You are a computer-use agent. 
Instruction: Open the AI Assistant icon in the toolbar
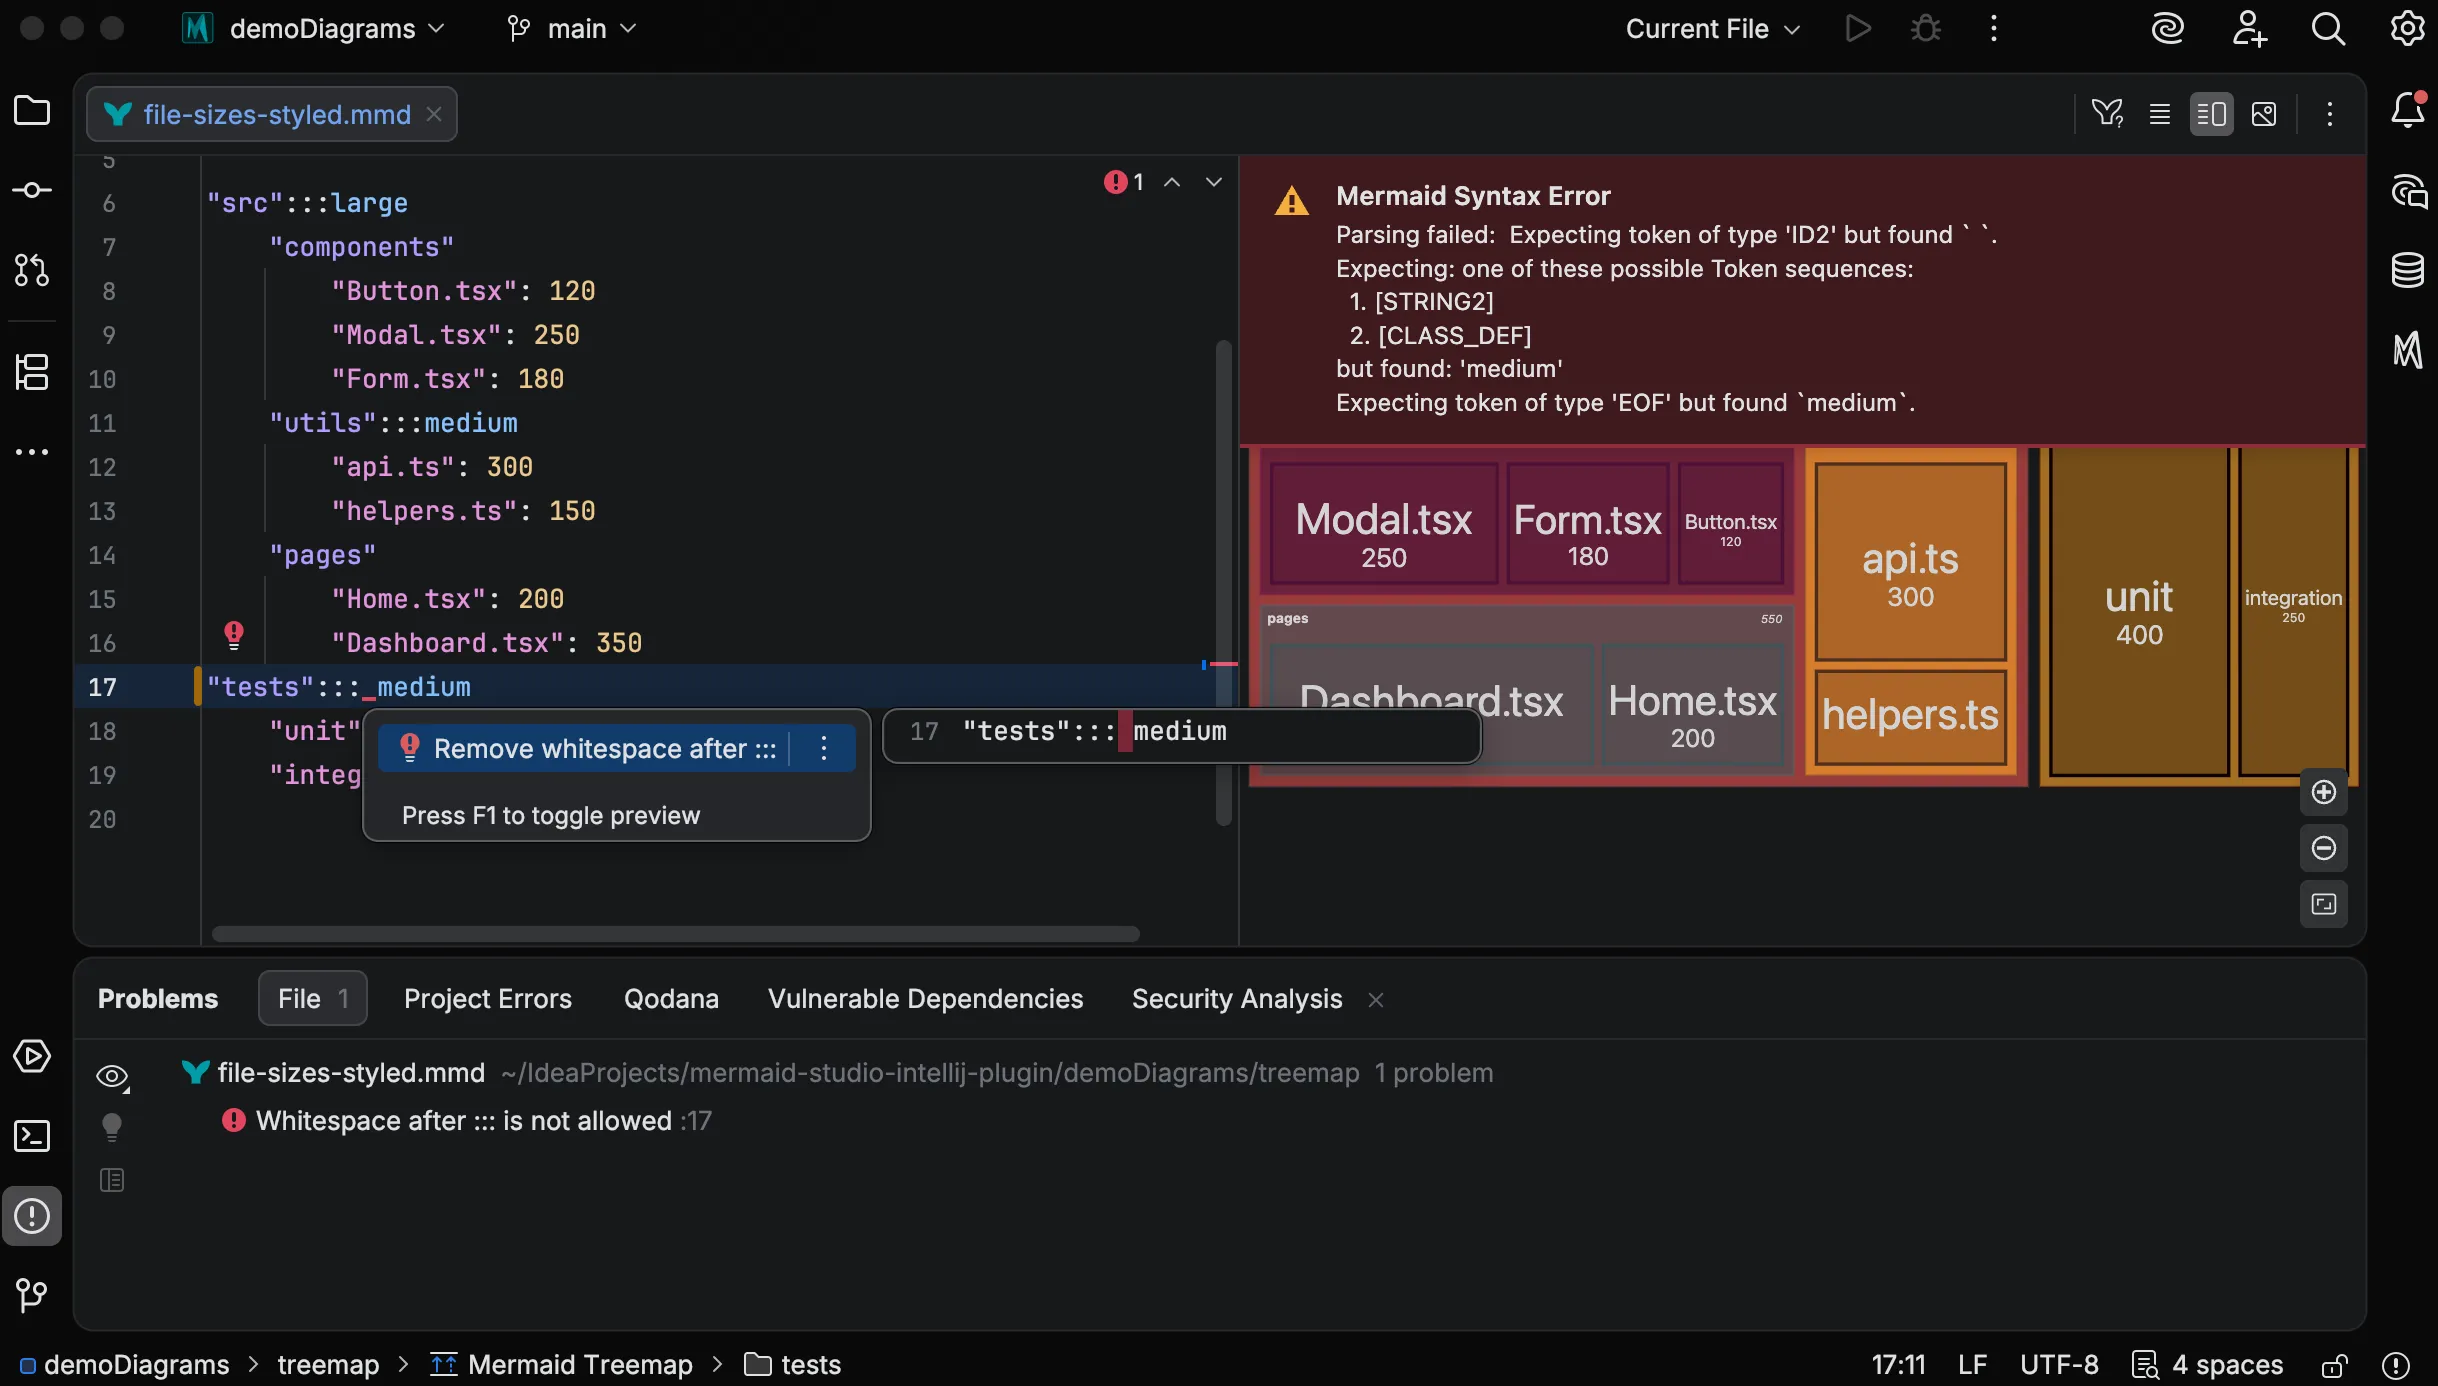[2167, 28]
